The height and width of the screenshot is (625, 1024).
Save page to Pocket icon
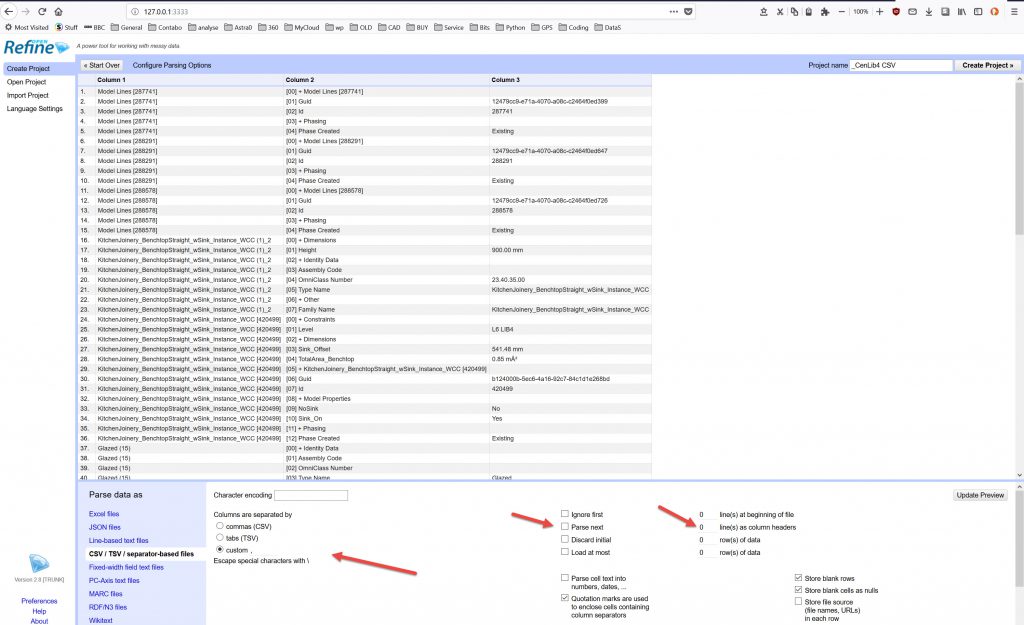pos(687,11)
